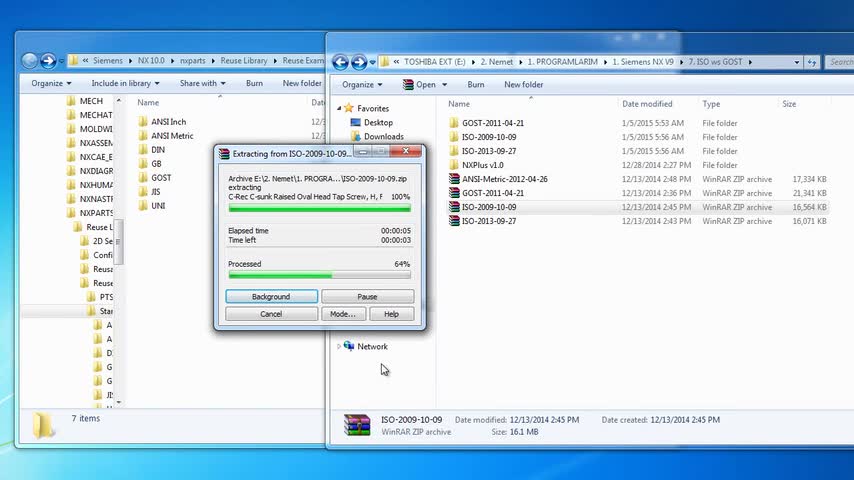The image size is (854, 480).
Task: Select the ISO-2013-09-27 ZIP archive icon
Action: point(454,221)
